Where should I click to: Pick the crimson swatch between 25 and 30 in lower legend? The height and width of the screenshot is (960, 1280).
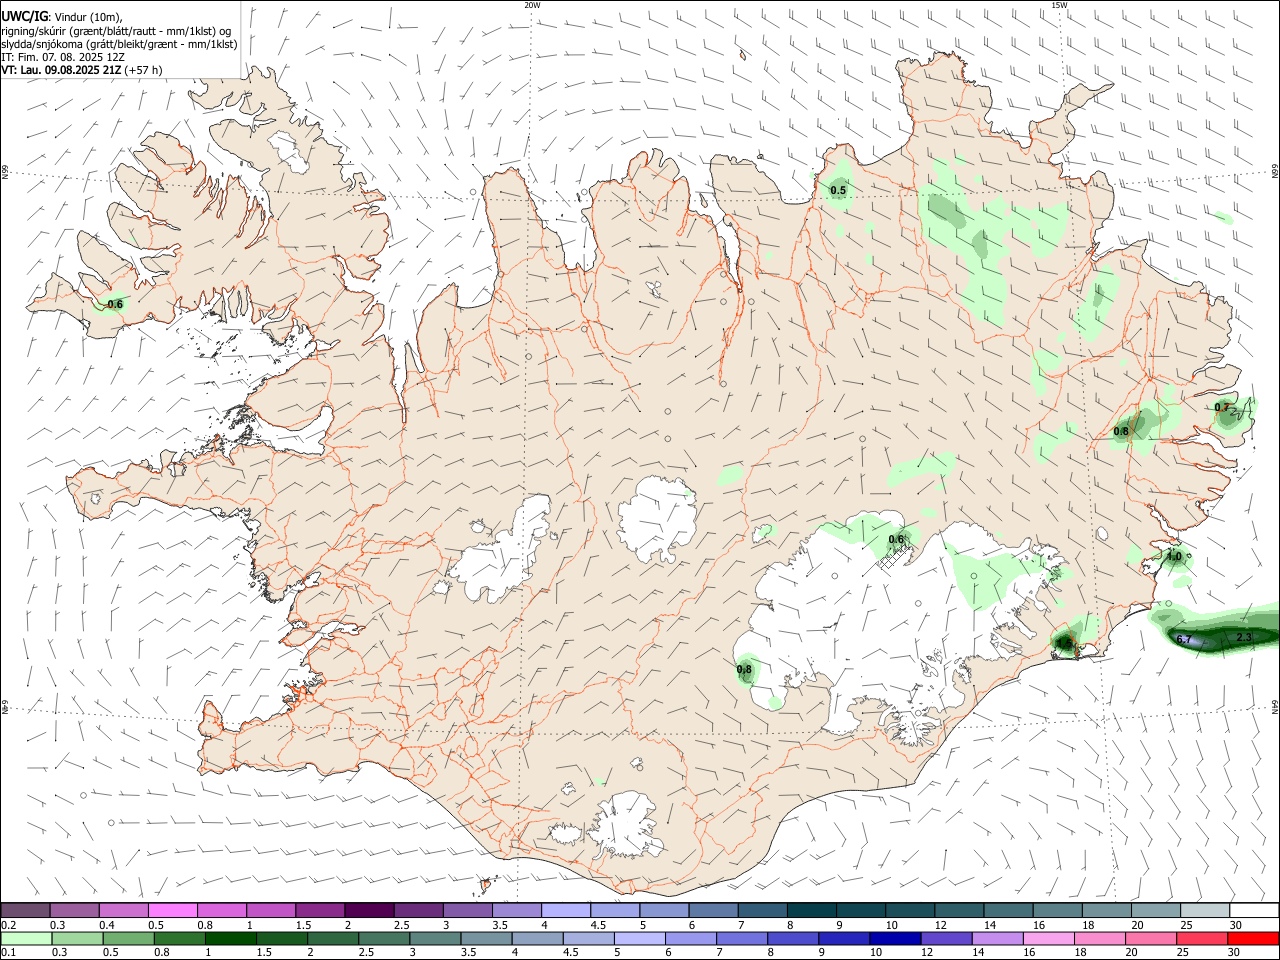(x=1202, y=938)
